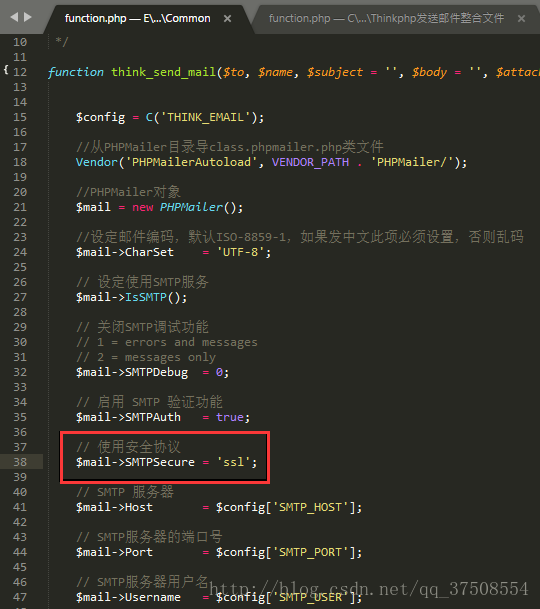Image resolution: width=540 pixels, height=609 pixels.
Task: Click the previous tab left arrow
Action: pos(14,17)
